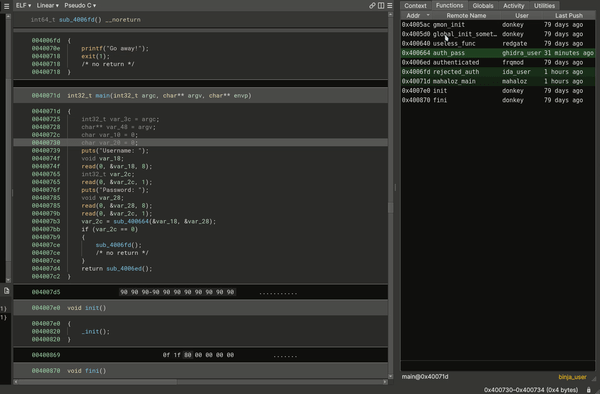Switch to the Context tab
The width and height of the screenshot is (600, 394).
pos(415,6)
